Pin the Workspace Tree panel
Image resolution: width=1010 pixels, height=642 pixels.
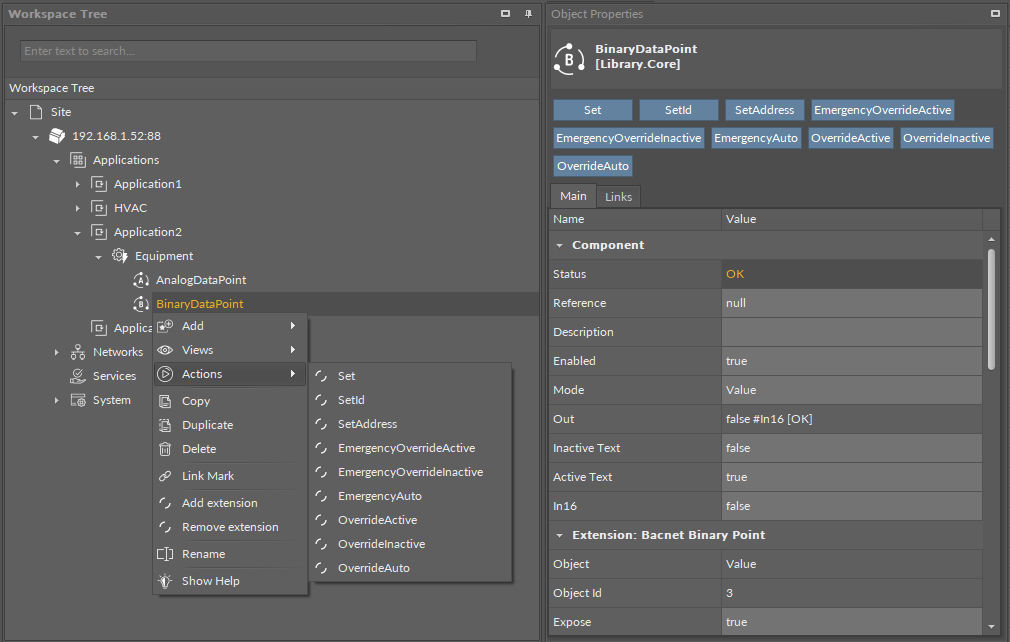coord(528,14)
